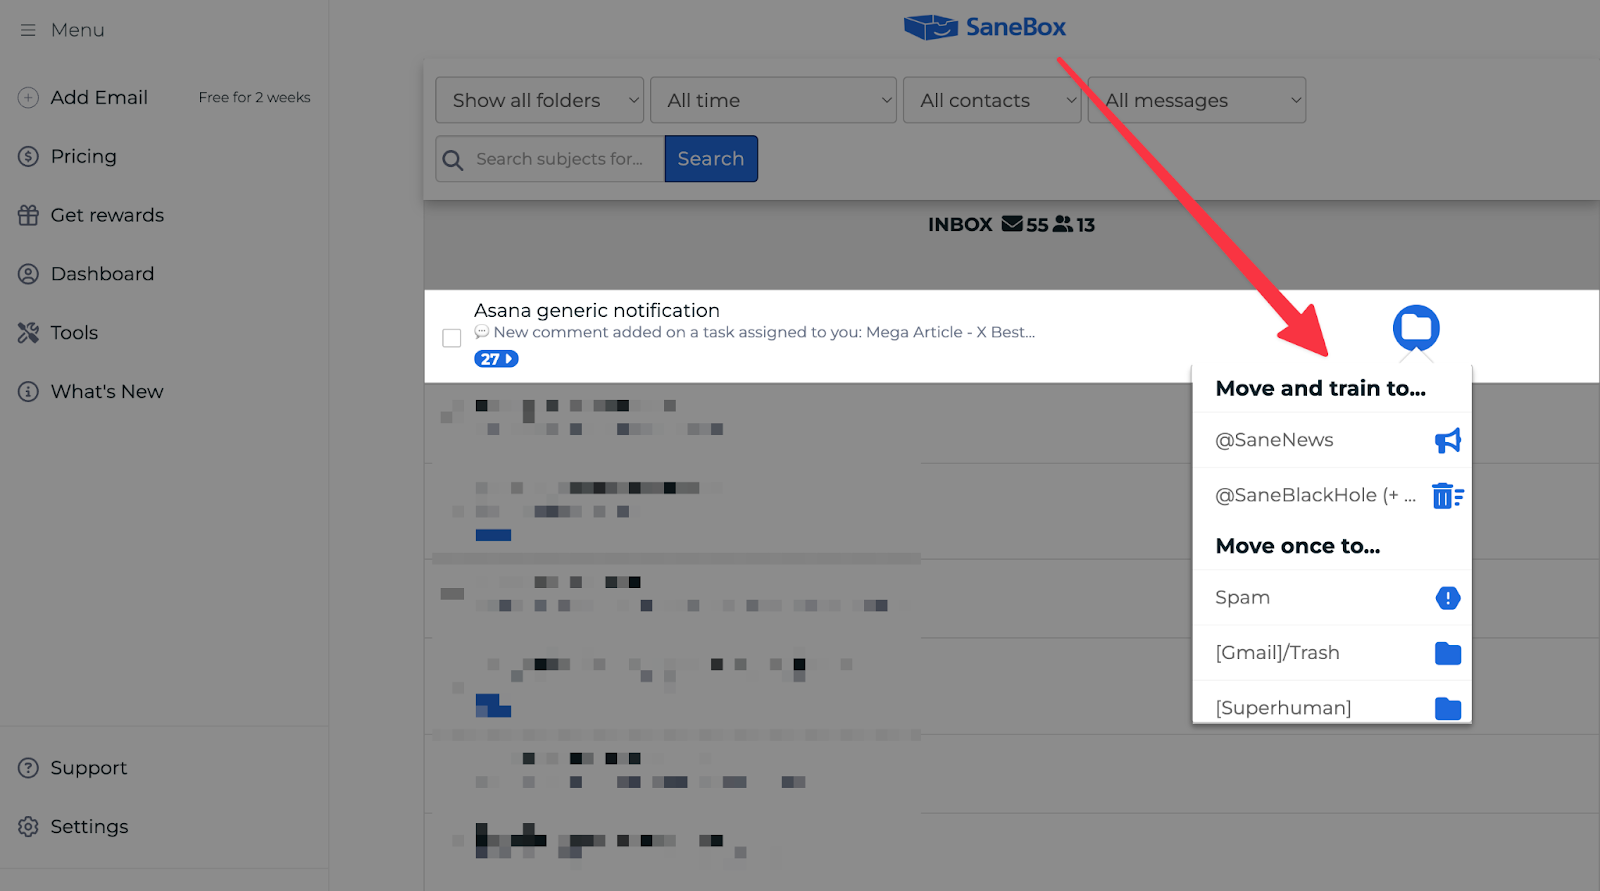1600x891 pixels.
Task: Open Add Email link in sidebar
Action: pyautogui.click(x=99, y=98)
